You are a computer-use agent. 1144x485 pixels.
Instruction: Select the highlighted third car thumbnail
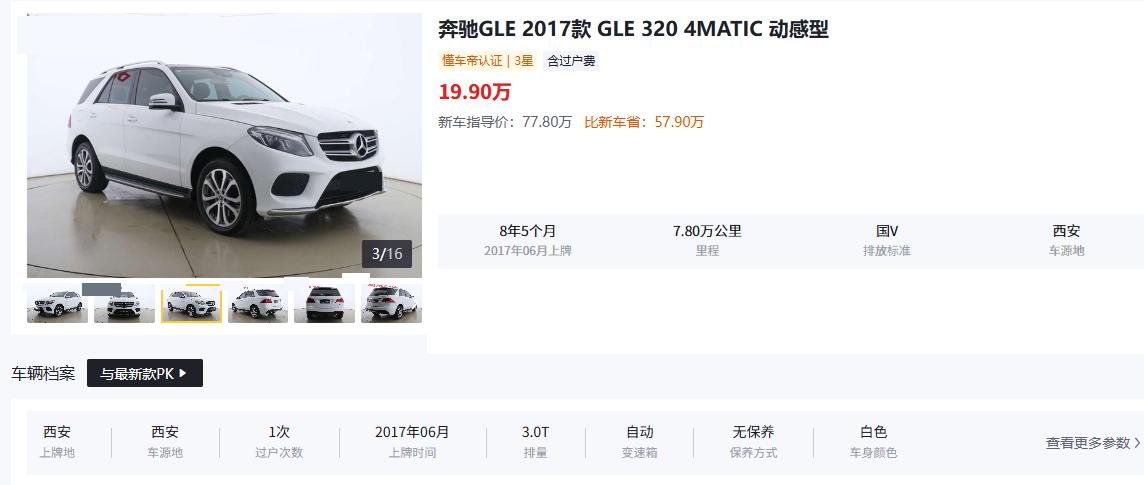pyautogui.click(x=191, y=303)
